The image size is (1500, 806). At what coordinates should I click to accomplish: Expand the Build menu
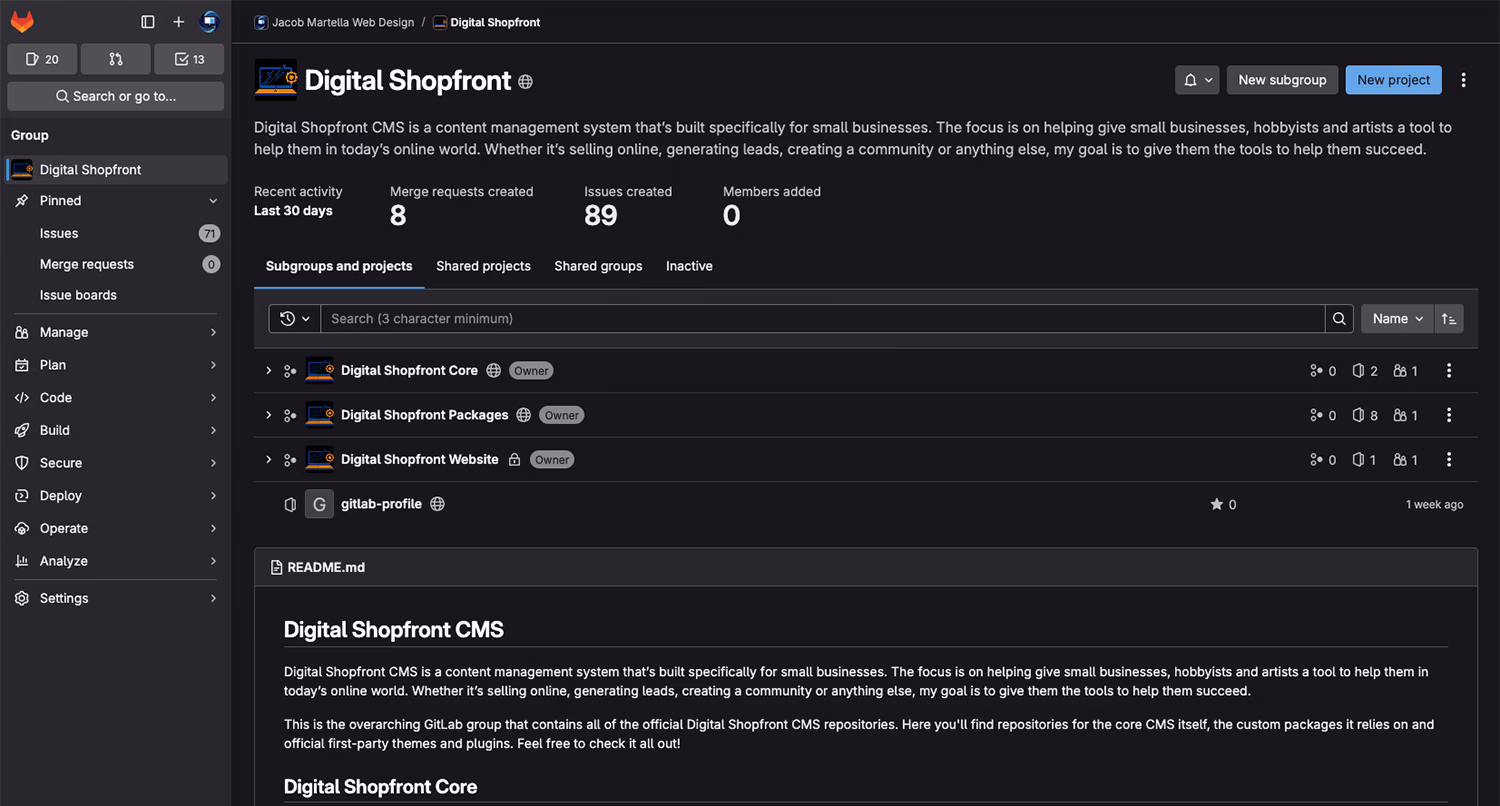pyautogui.click(x=116, y=430)
